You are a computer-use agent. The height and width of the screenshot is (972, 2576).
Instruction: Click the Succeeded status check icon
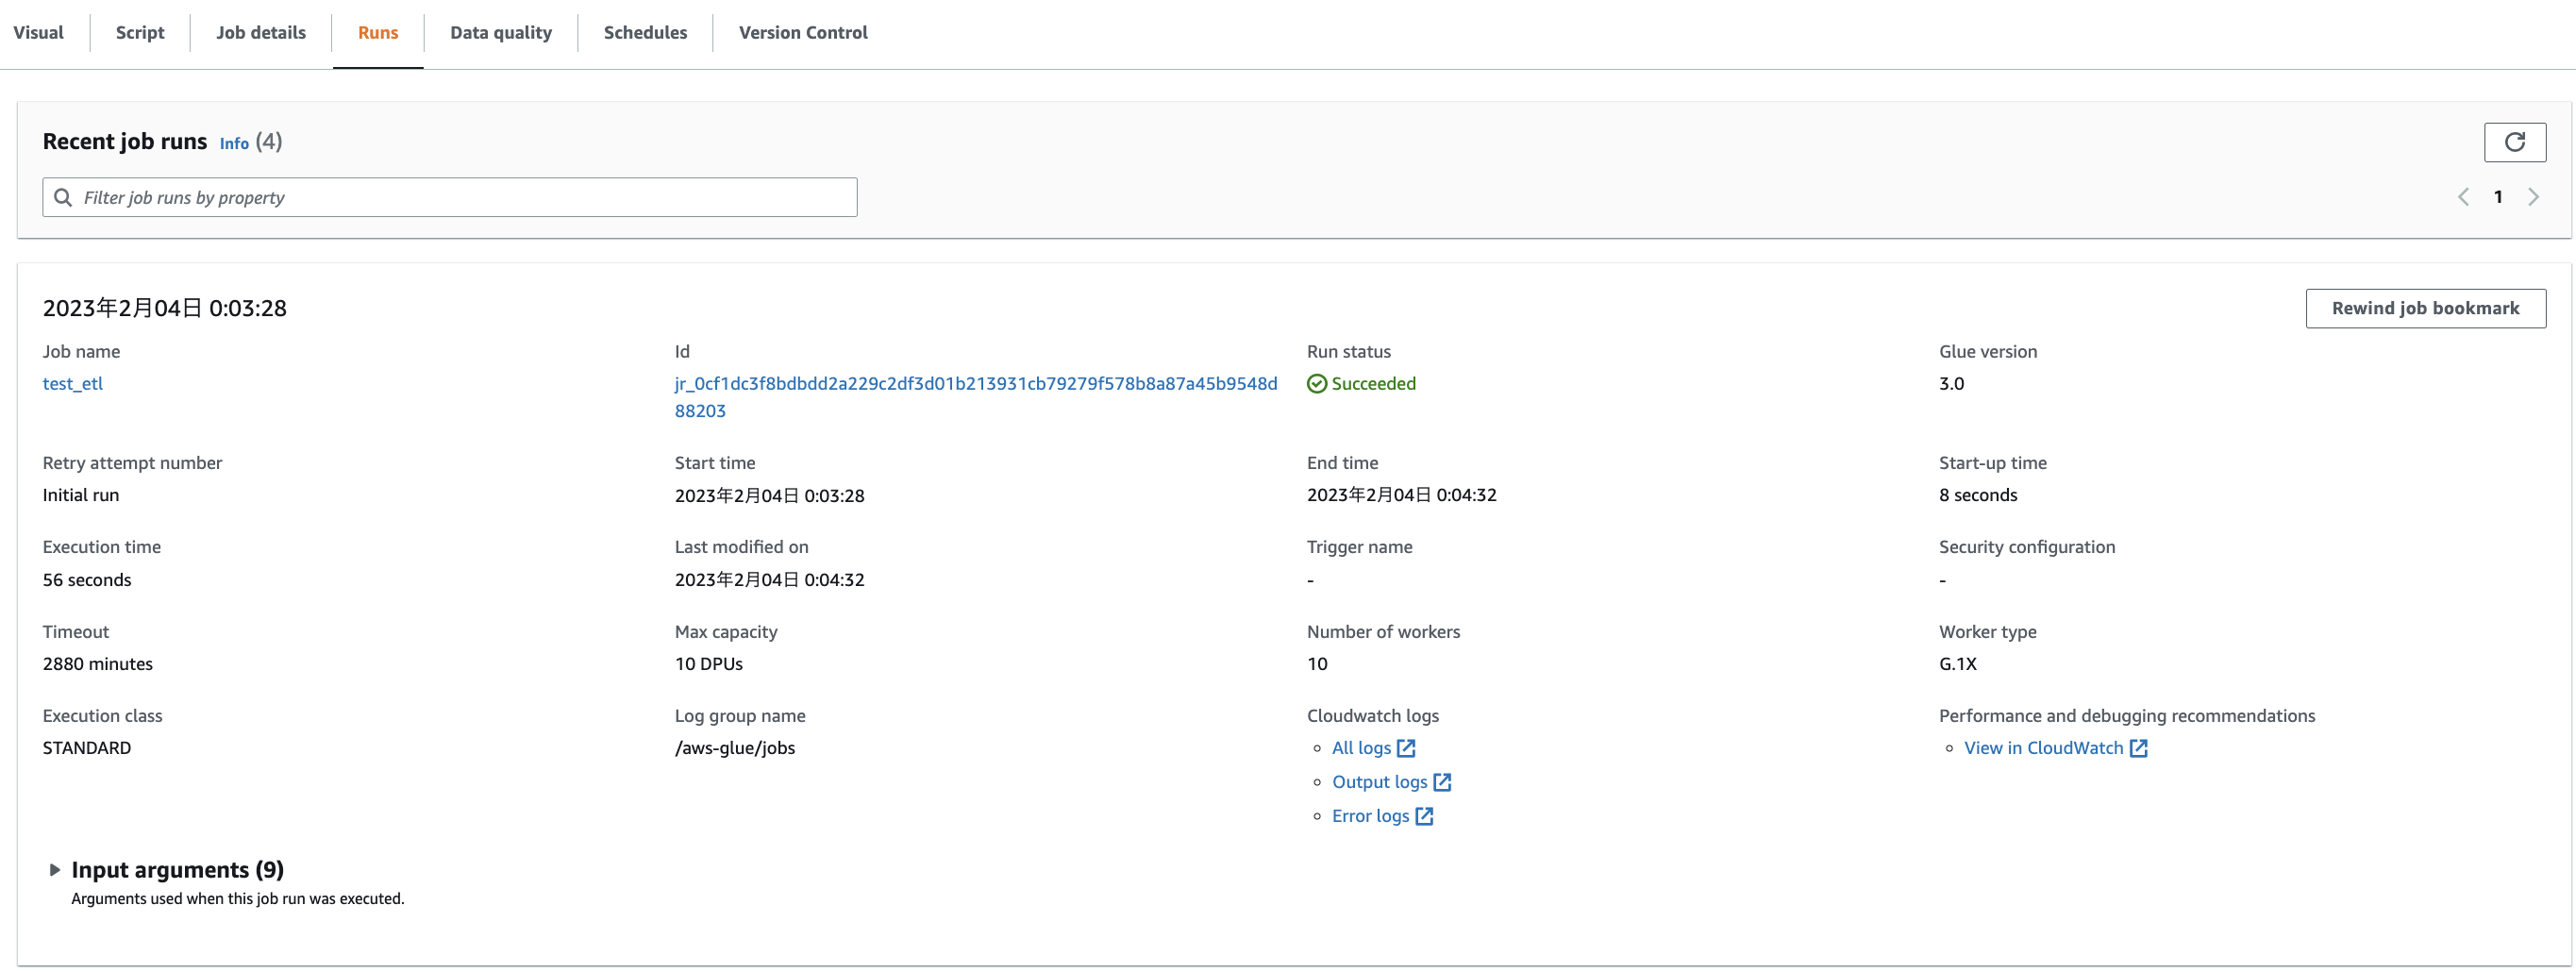click(1317, 384)
